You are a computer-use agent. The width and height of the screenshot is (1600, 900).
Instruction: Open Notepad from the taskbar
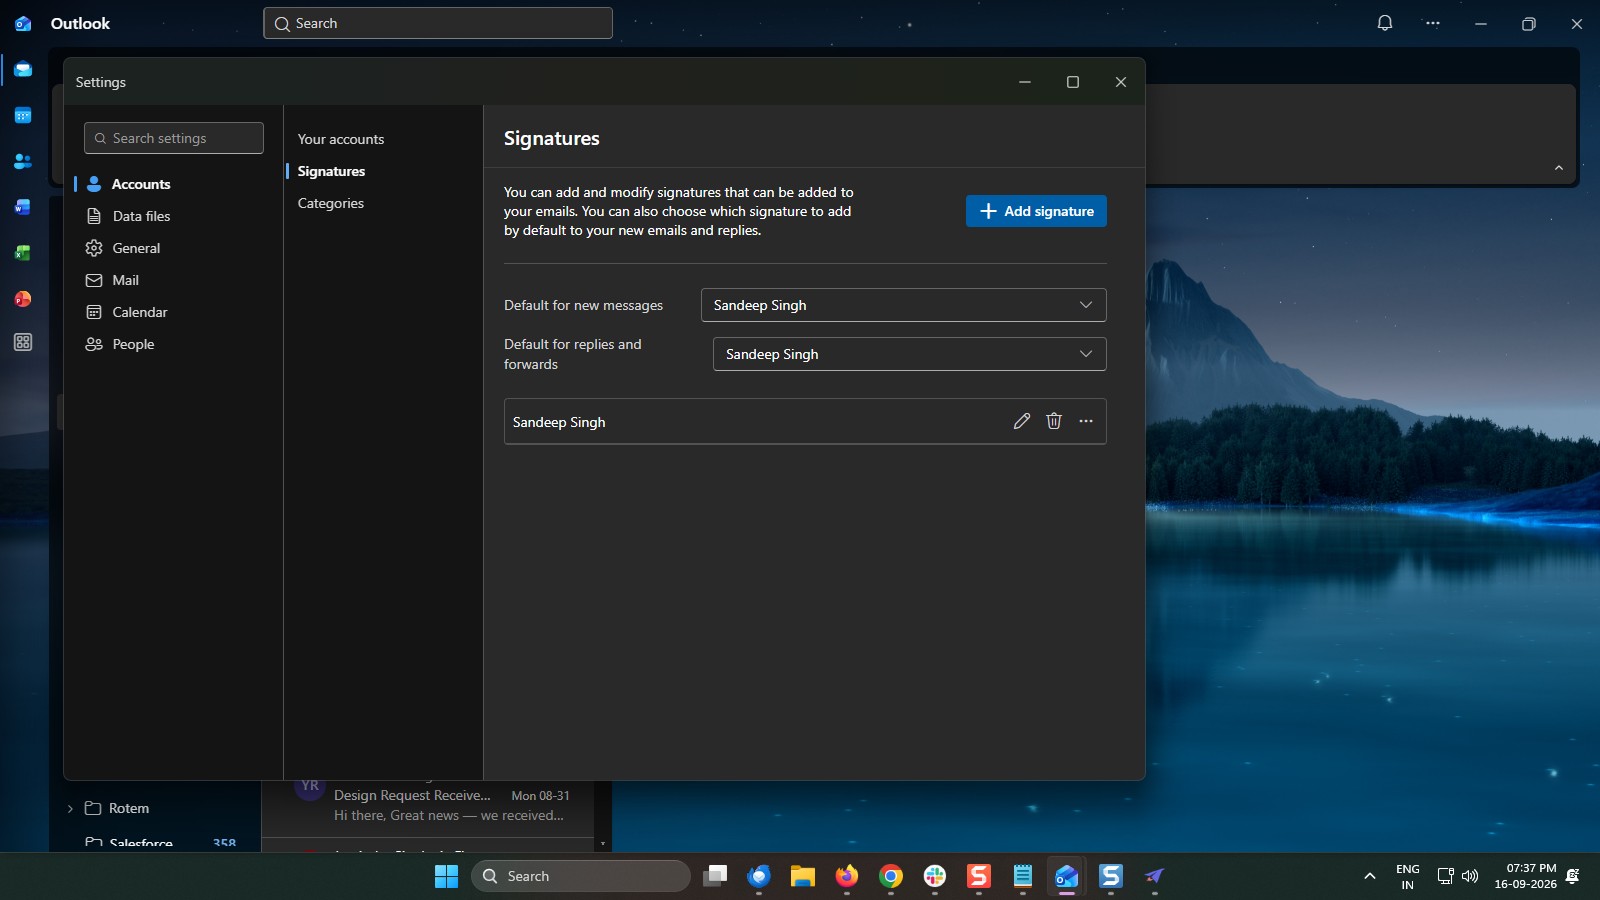(1023, 876)
